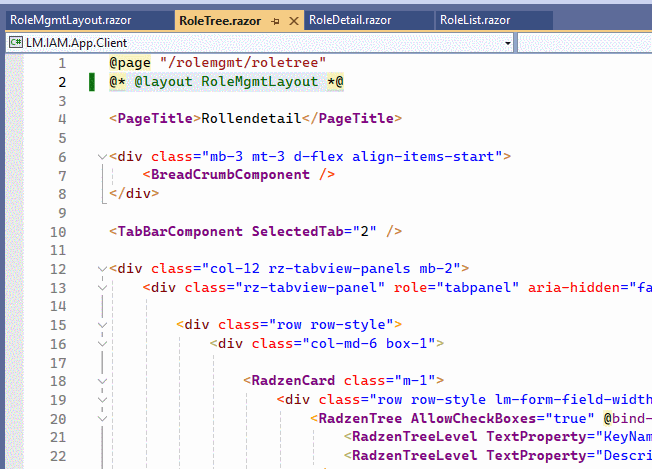Collapse the RadzenCard block on line 18
Image resolution: width=652 pixels, height=469 pixels.
[x=102, y=381]
